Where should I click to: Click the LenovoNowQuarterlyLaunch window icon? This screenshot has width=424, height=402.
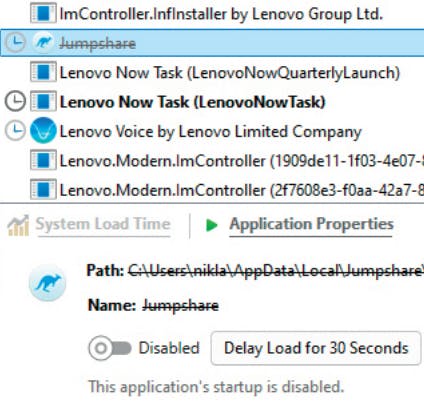(x=43, y=72)
